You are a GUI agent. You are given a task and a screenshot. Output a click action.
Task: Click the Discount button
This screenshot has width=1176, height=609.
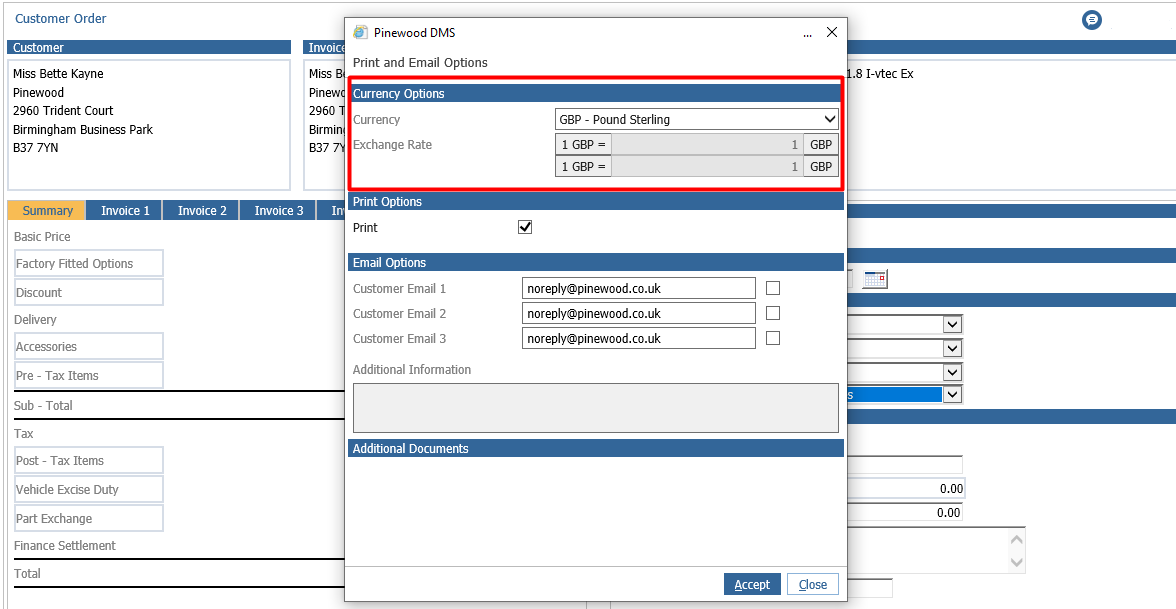pos(88,292)
